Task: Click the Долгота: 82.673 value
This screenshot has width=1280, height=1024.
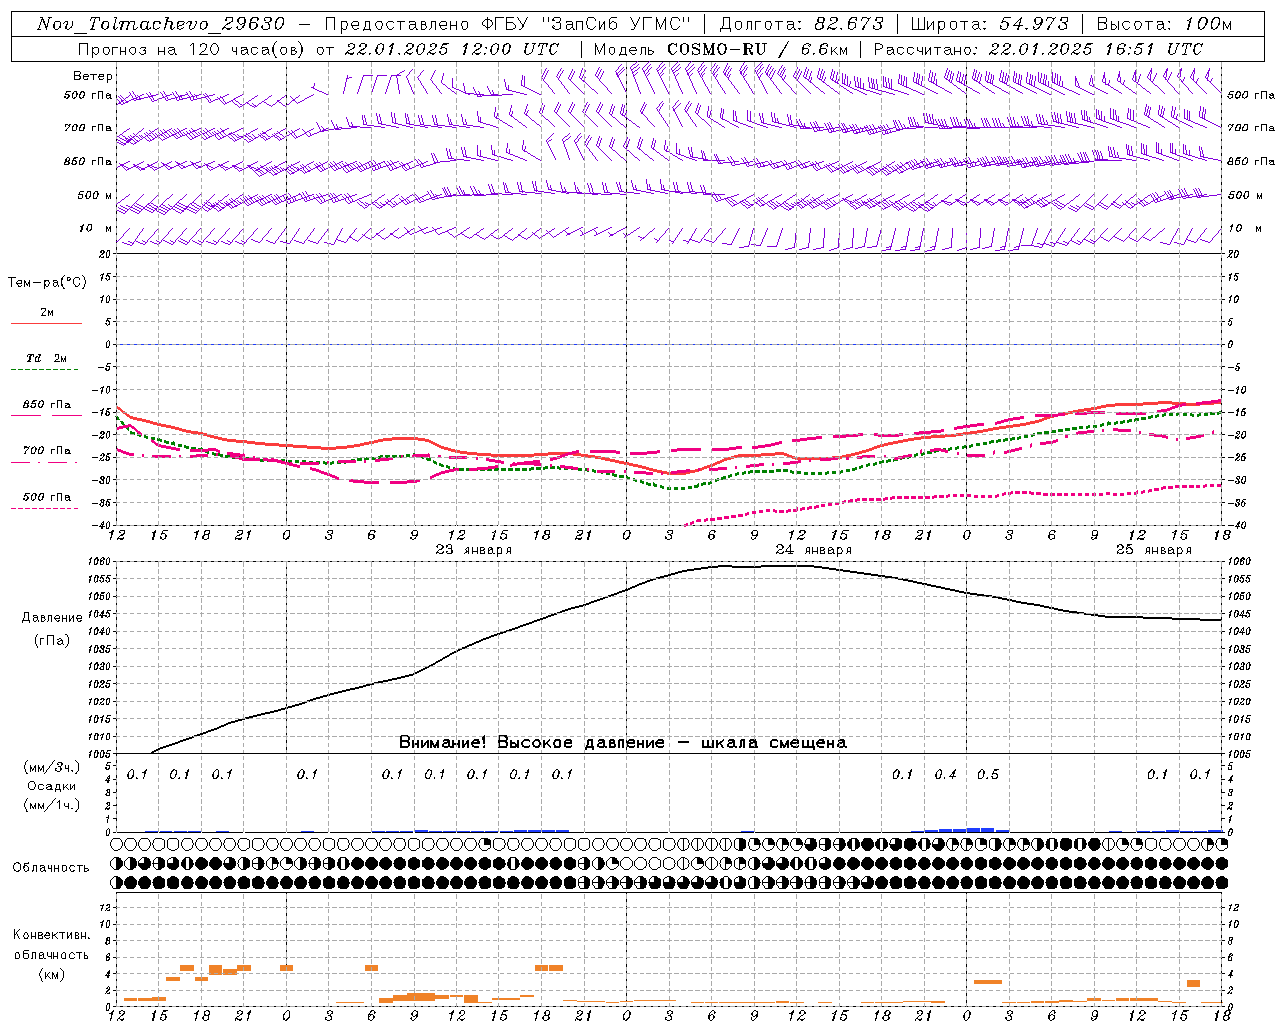Action: coord(802,24)
